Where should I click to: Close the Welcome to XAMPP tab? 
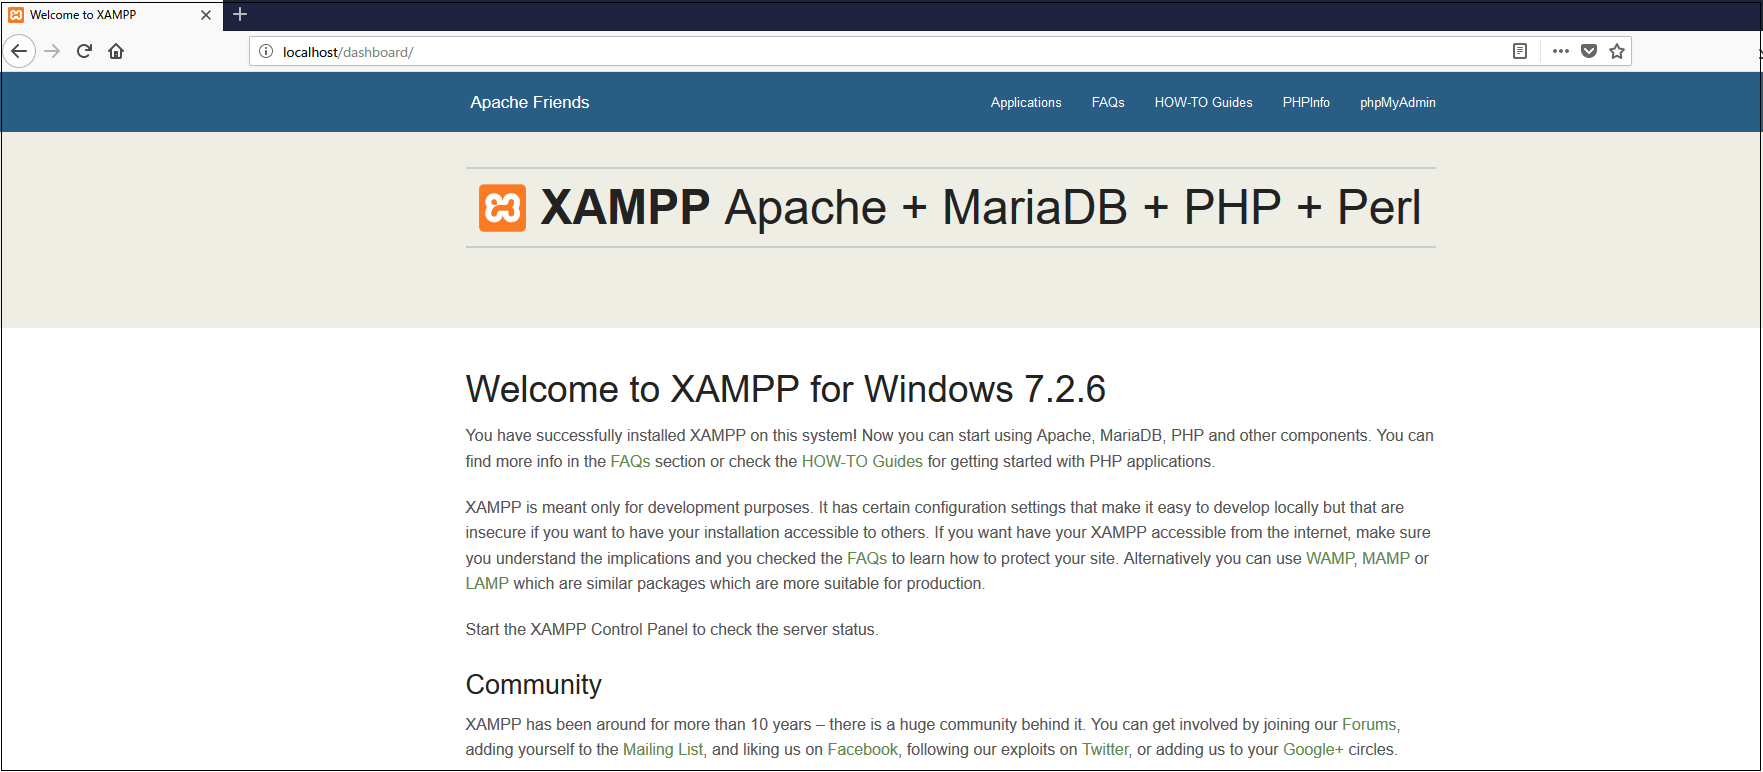206,15
